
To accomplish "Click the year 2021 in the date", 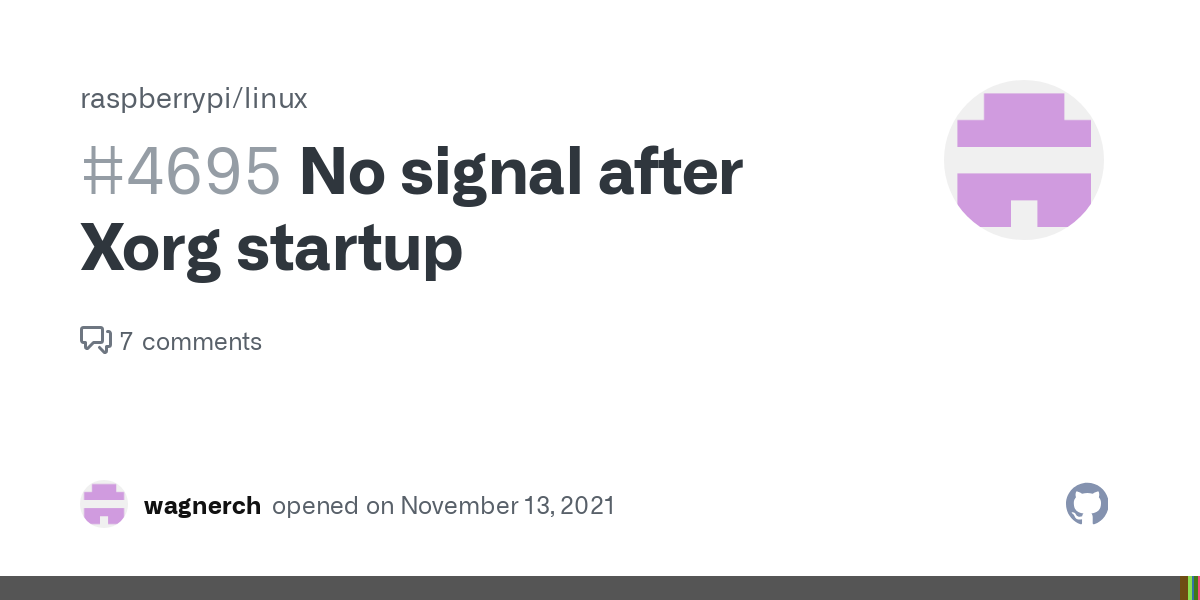I will point(587,505).
